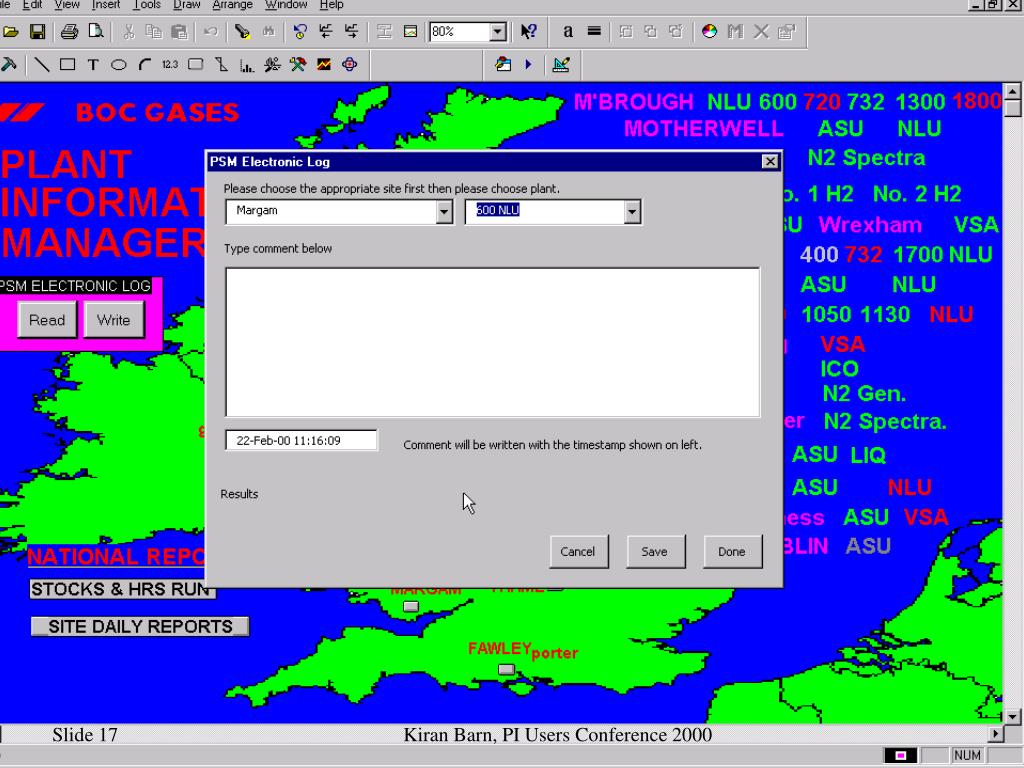Click the revert time clock icon
Viewport: 1024px width, 768px height.
coord(300,31)
